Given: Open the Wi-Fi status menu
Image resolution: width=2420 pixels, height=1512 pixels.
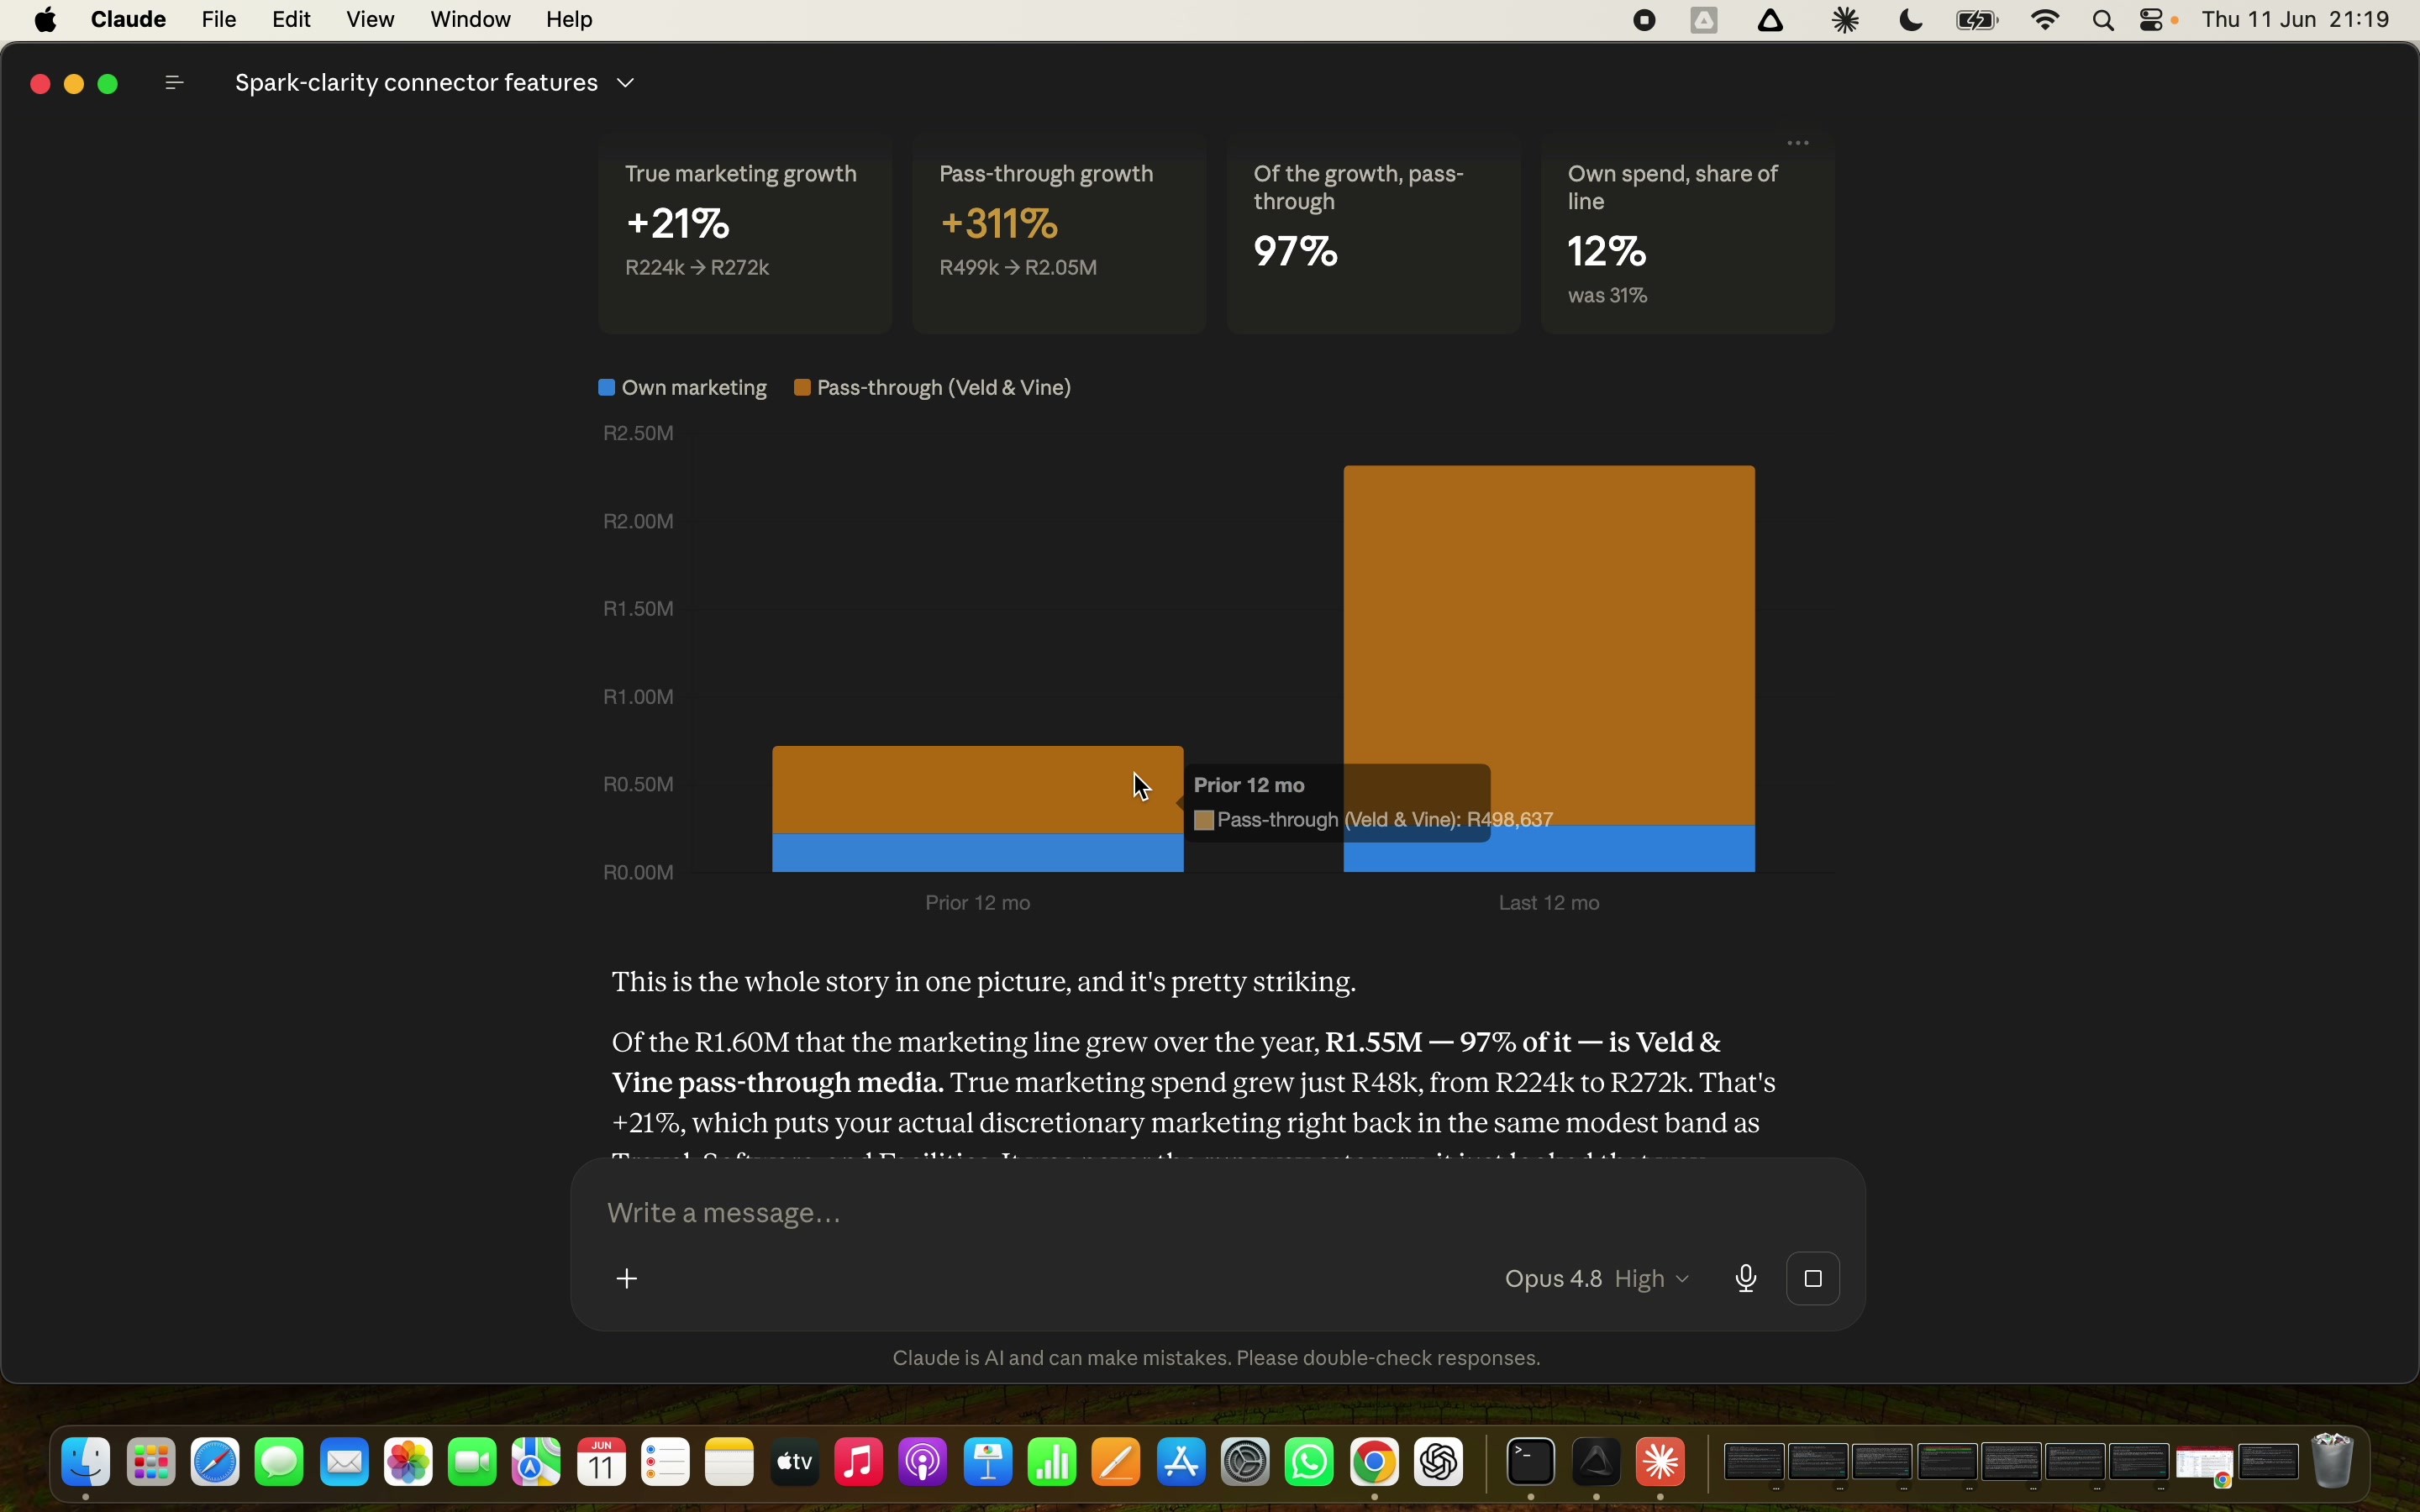Looking at the screenshot, I should [x=2047, y=20].
